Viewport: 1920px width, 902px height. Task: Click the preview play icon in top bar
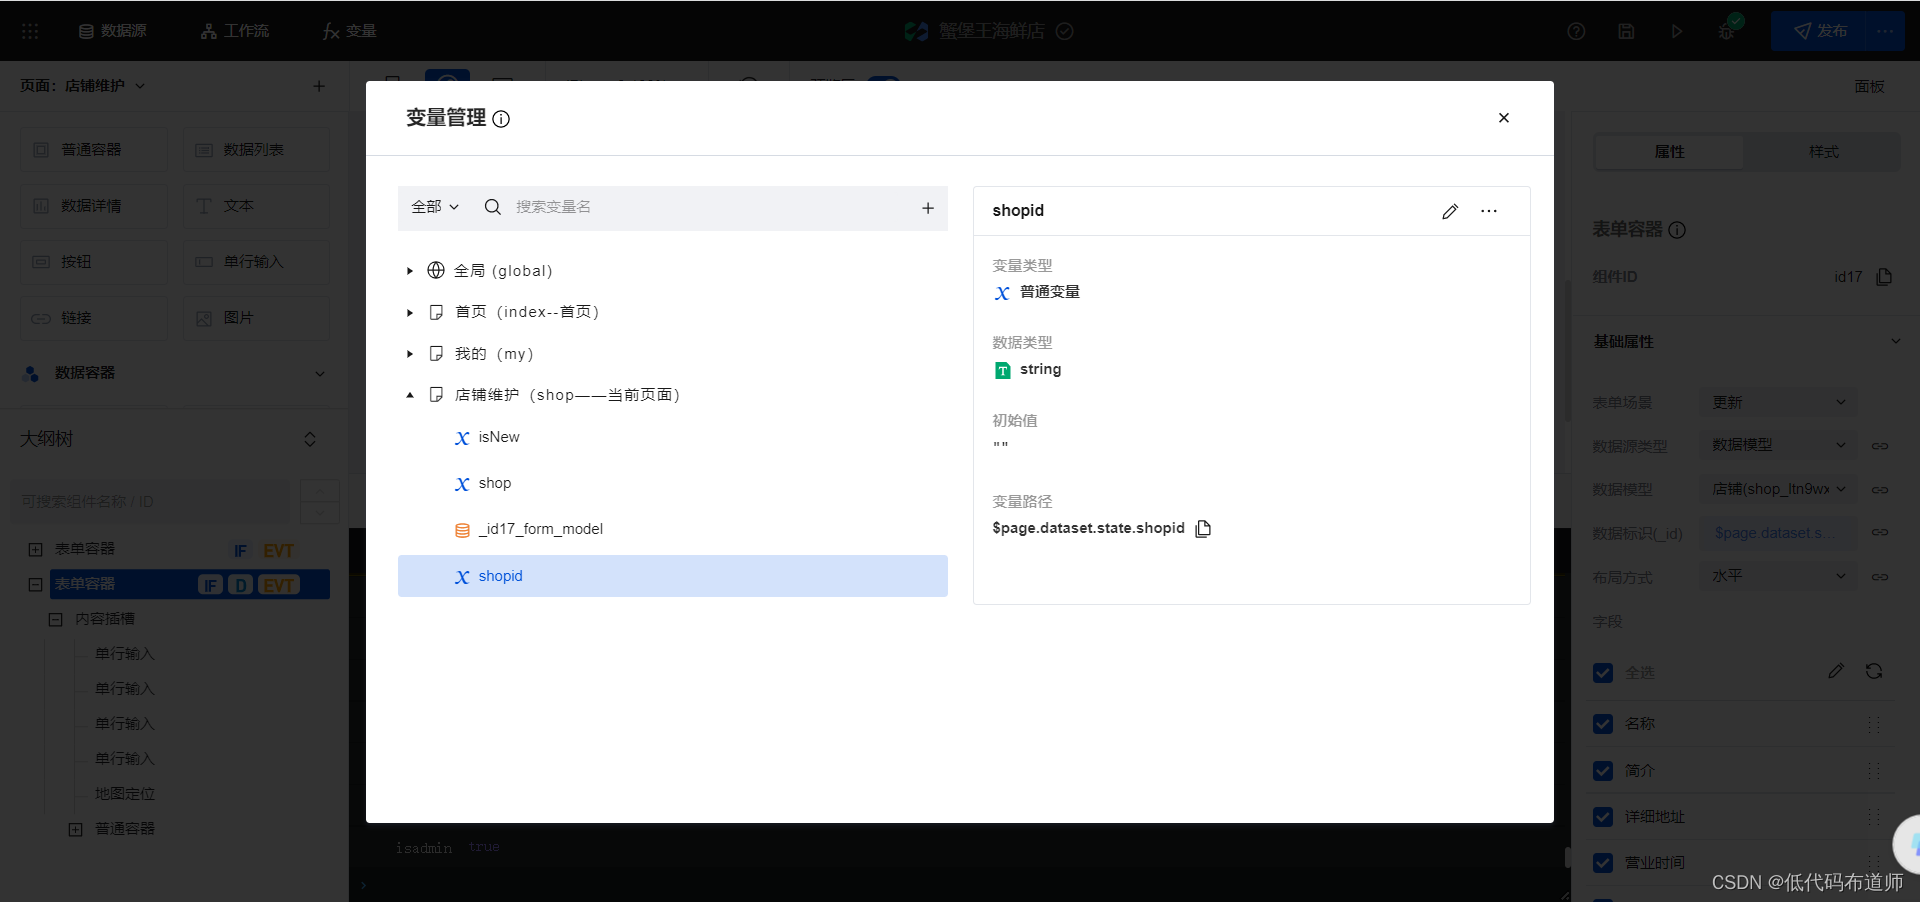tap(1677, 31)
